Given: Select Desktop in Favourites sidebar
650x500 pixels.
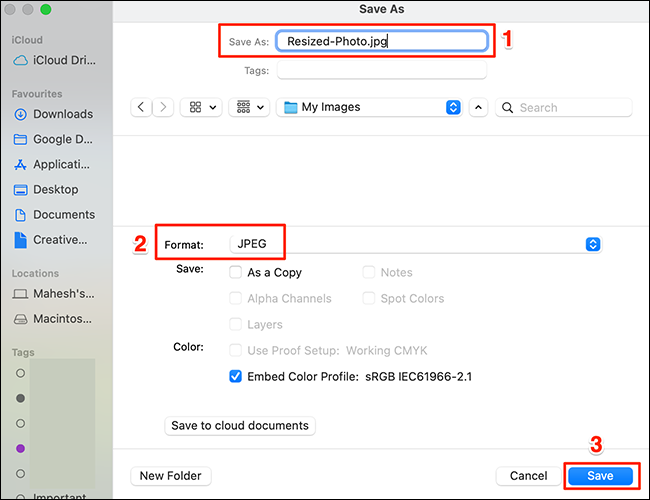Looking at the screenshot, I should click(53, 189).
